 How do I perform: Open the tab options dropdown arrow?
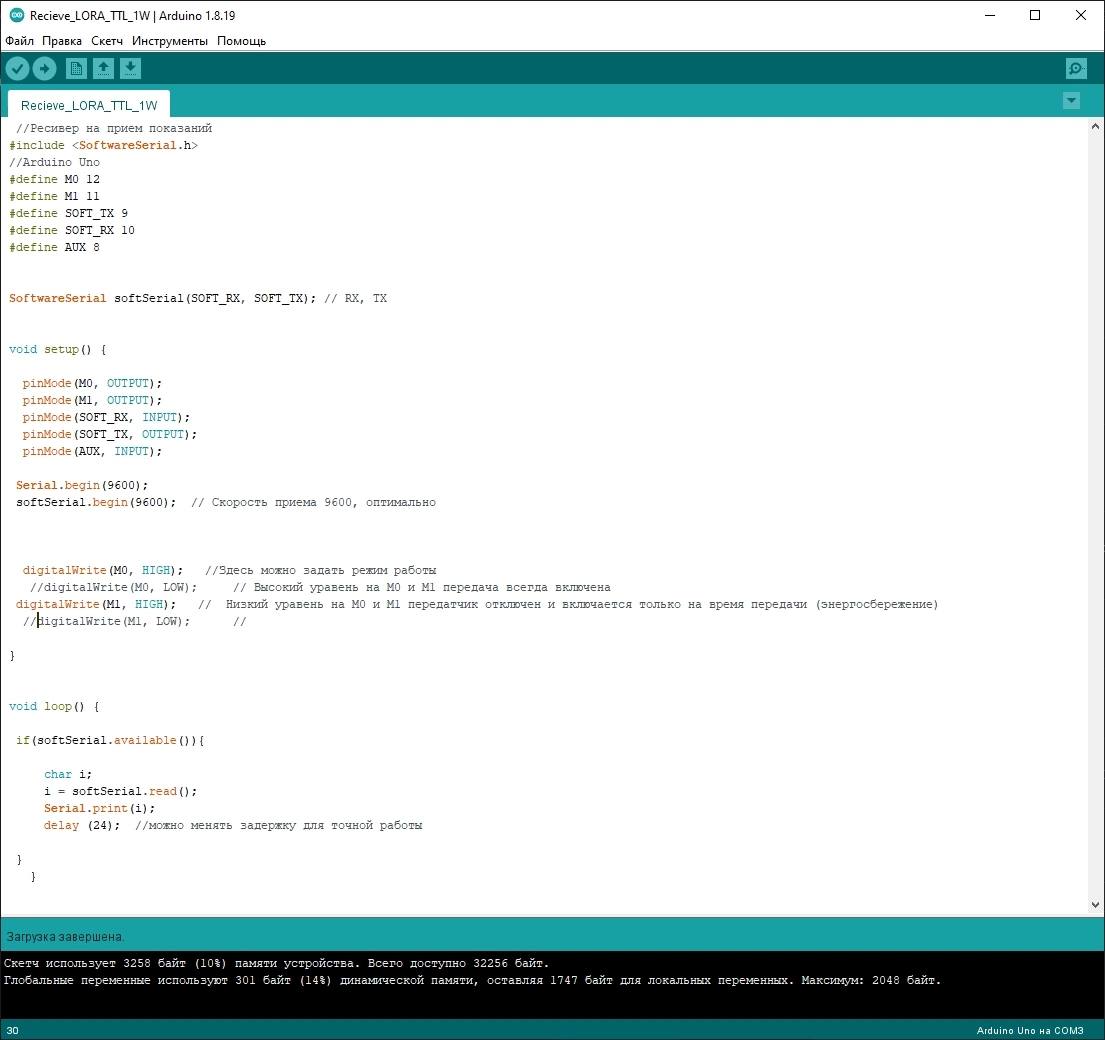tap(1071, 101)
